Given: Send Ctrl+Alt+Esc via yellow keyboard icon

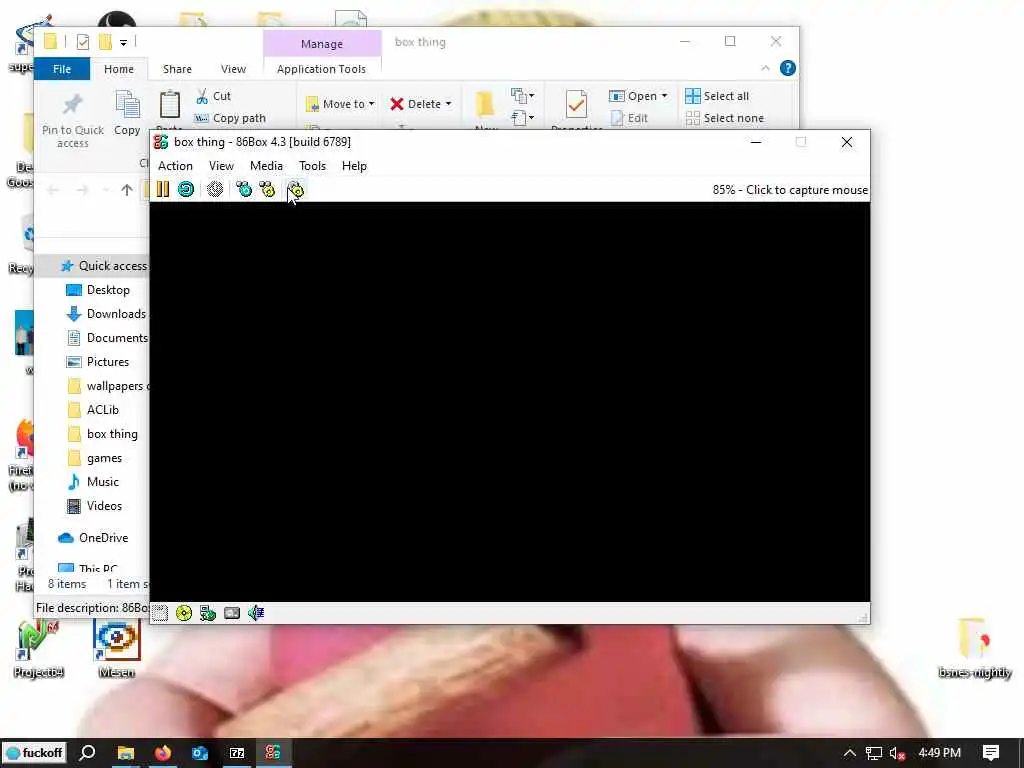Looking at the screenshot, I should tap(267, 189).
